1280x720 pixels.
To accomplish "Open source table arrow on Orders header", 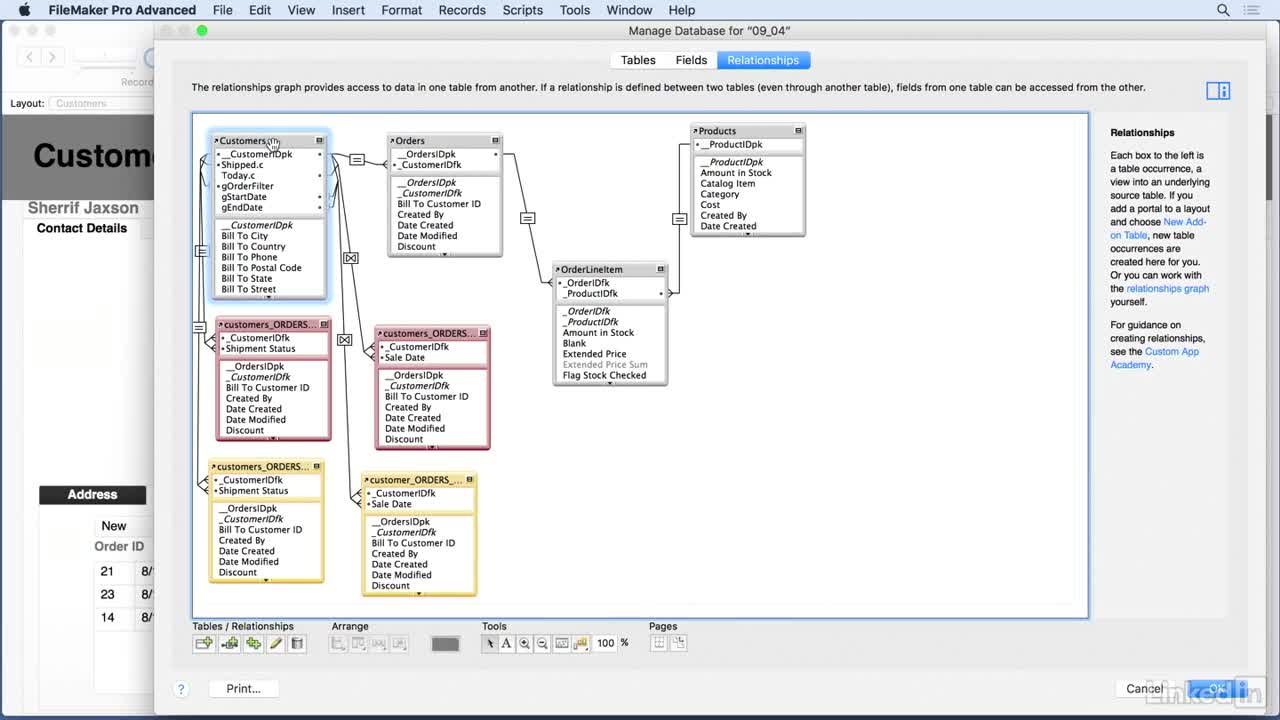I will coord(393,141).
